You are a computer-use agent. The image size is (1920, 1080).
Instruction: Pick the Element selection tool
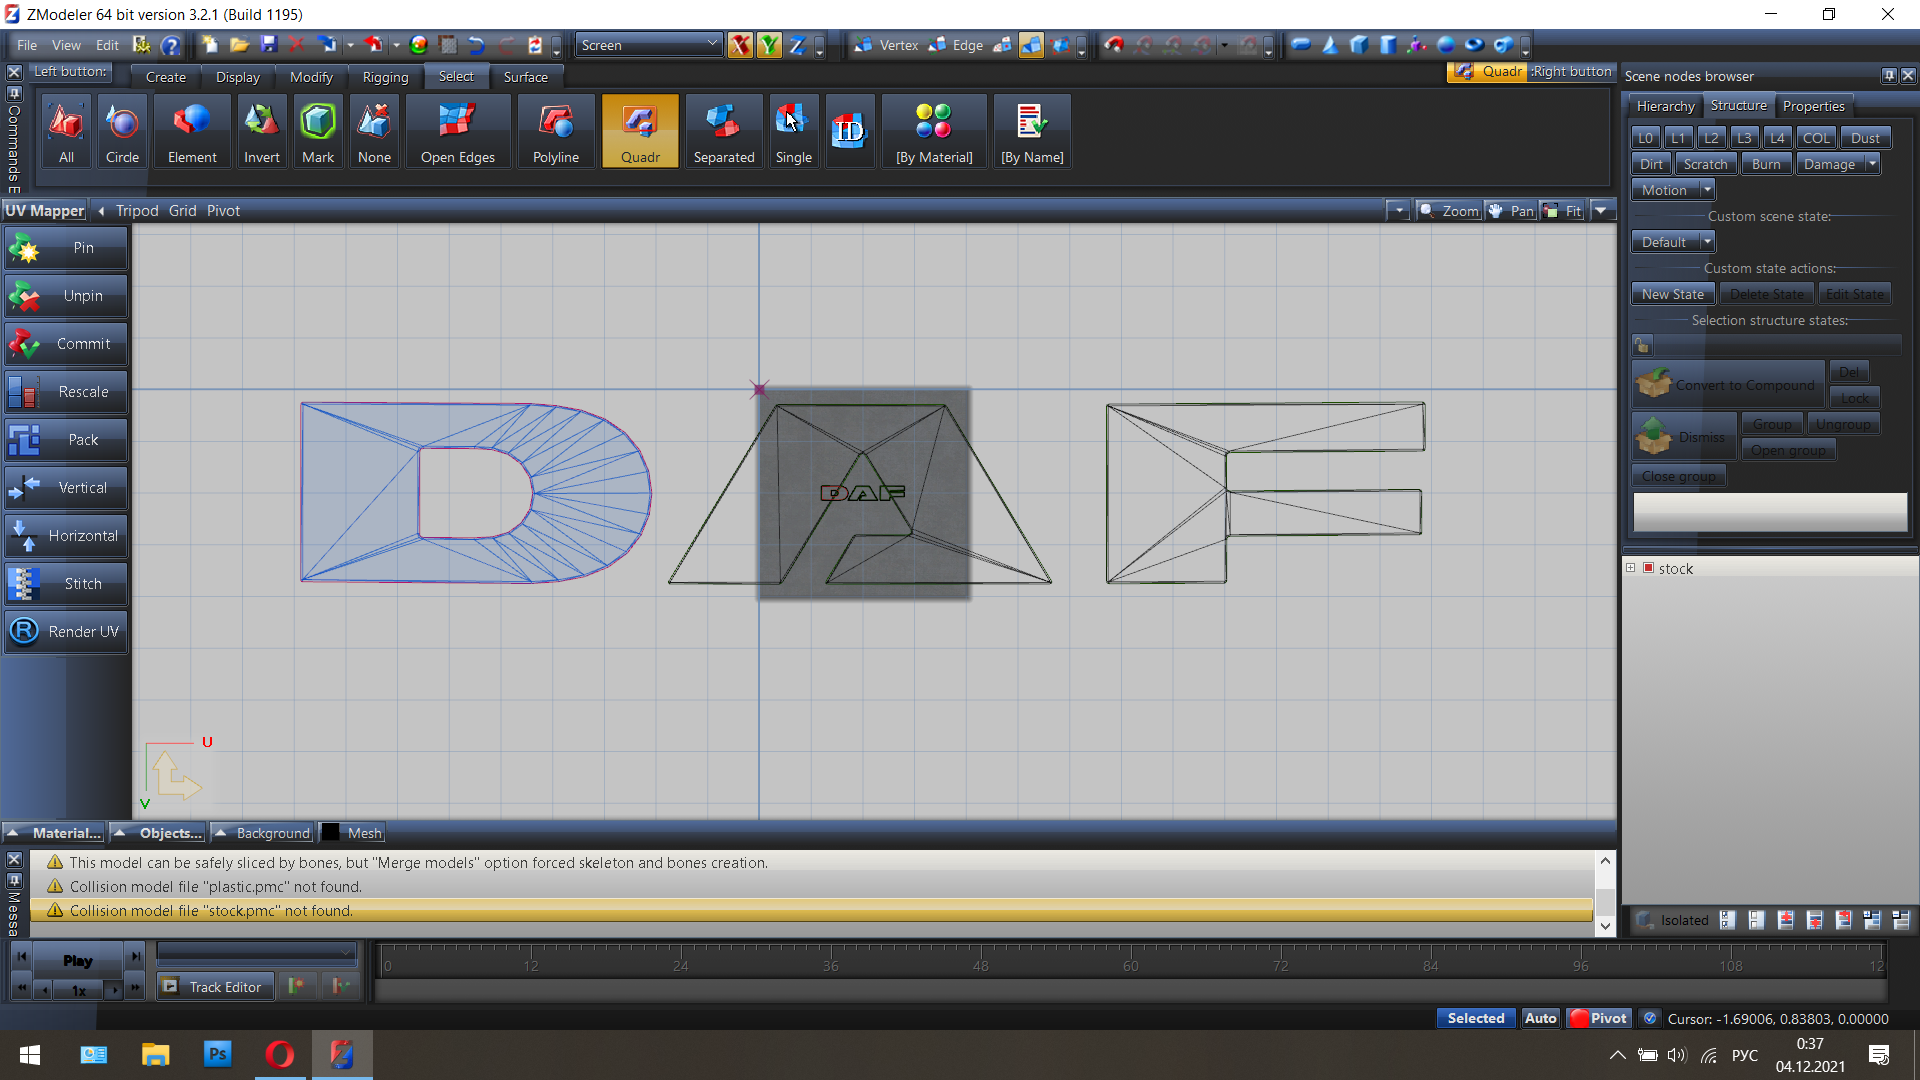click(192, 131)
